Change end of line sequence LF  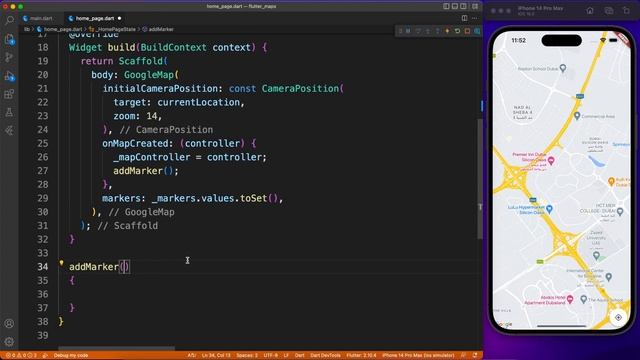(286, 355)
